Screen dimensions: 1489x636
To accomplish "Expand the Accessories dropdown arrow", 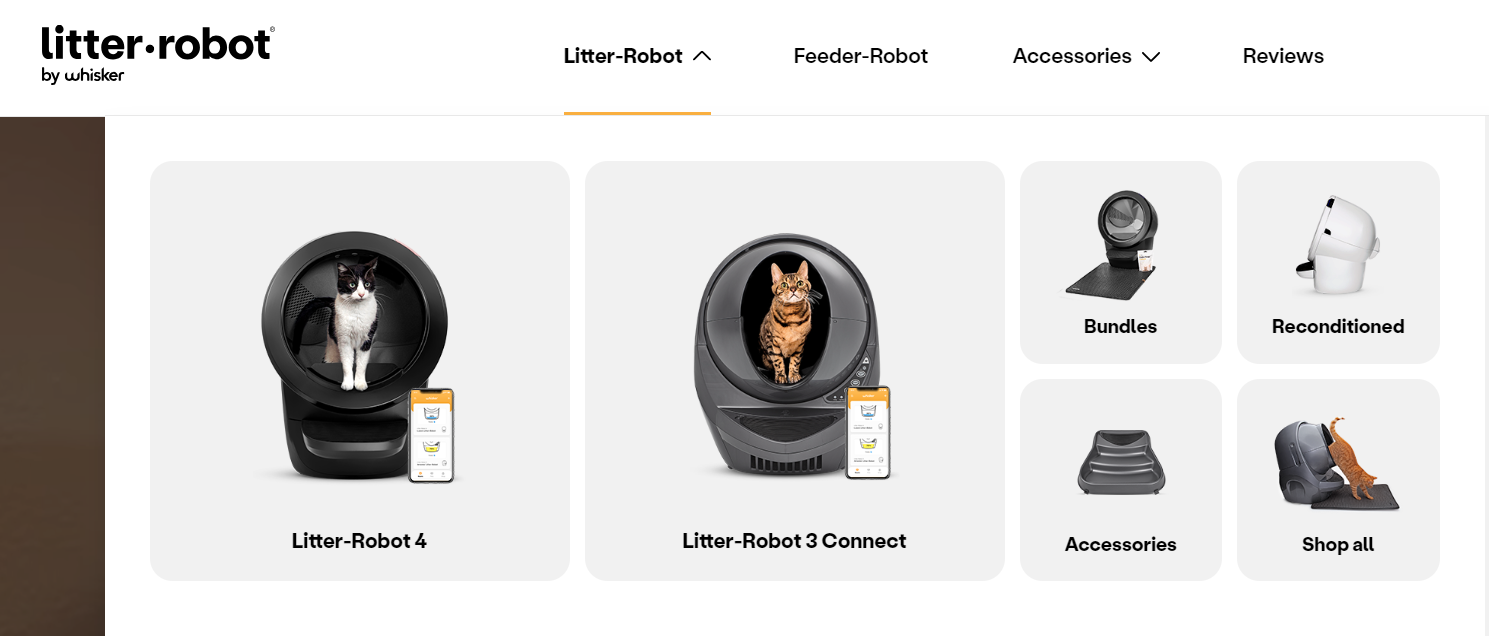I will (1151, 57).
